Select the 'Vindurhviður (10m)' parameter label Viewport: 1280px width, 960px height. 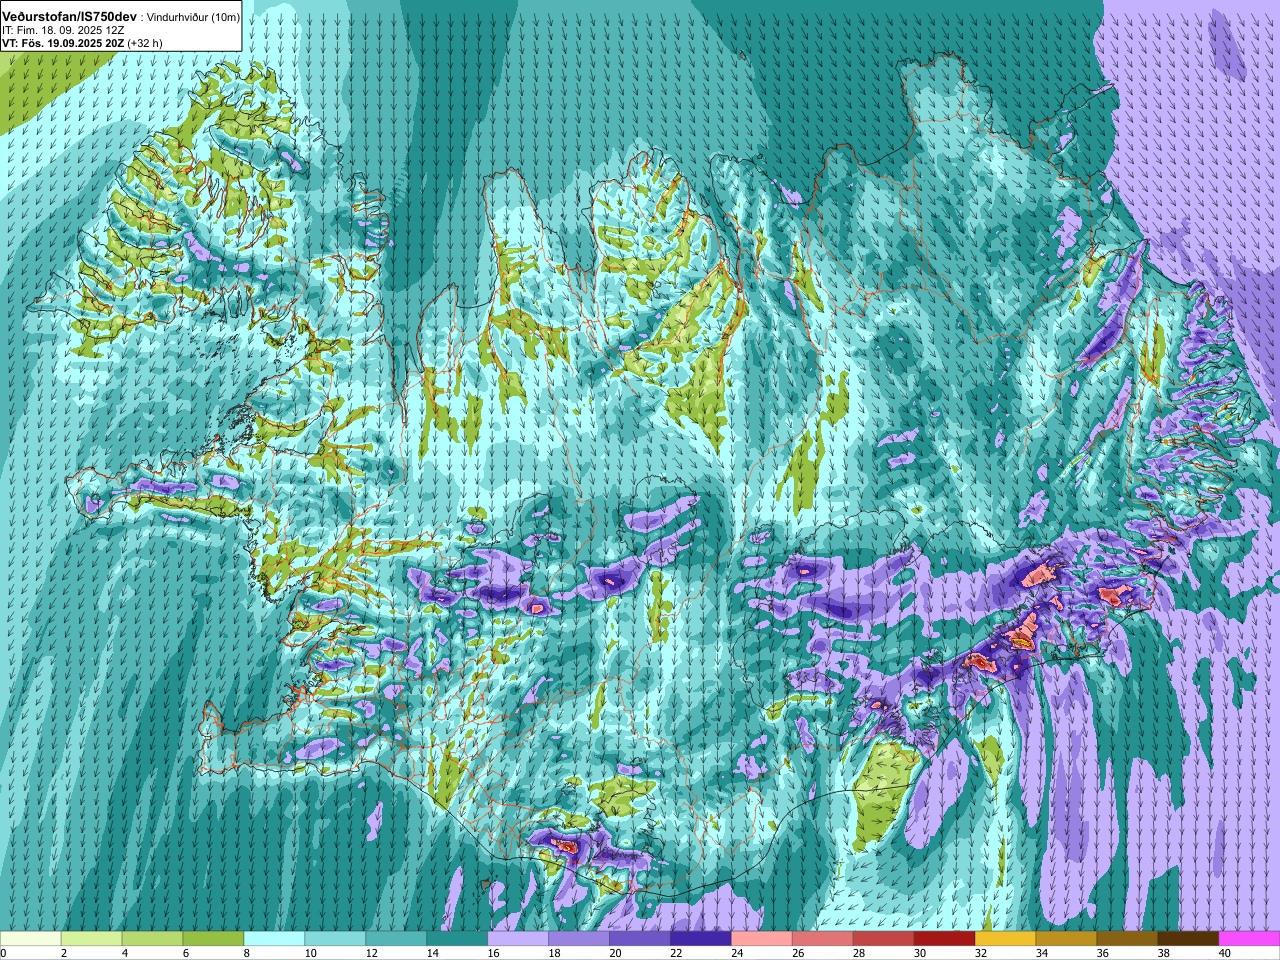[x=194, y=17]
